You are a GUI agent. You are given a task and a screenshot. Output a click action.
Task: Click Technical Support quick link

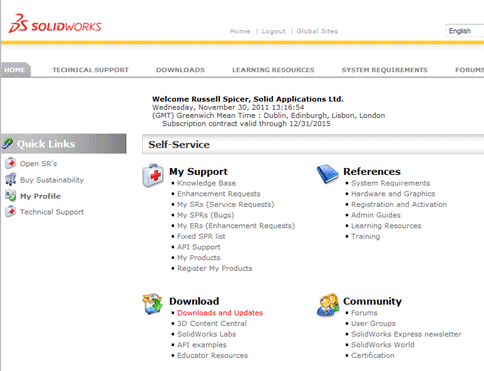click(52, 212)
